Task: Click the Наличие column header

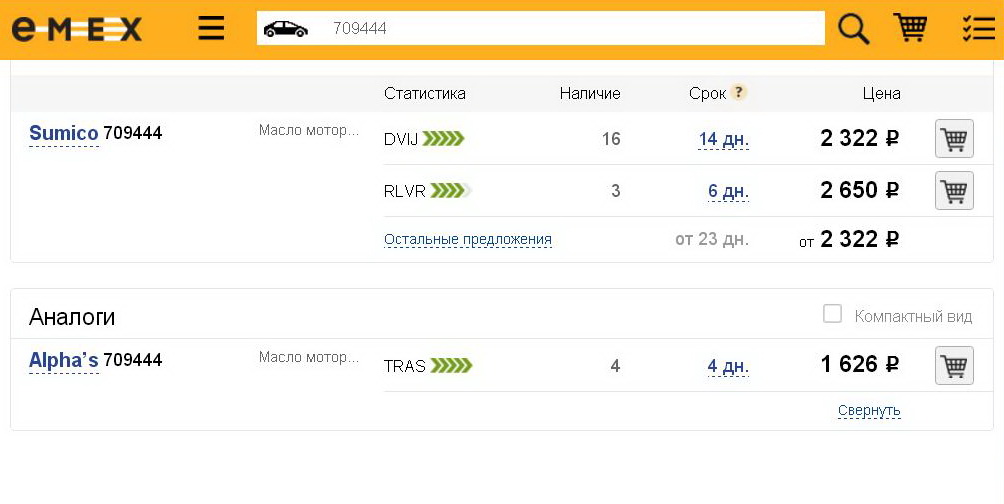Action: [x=590, y=93]
